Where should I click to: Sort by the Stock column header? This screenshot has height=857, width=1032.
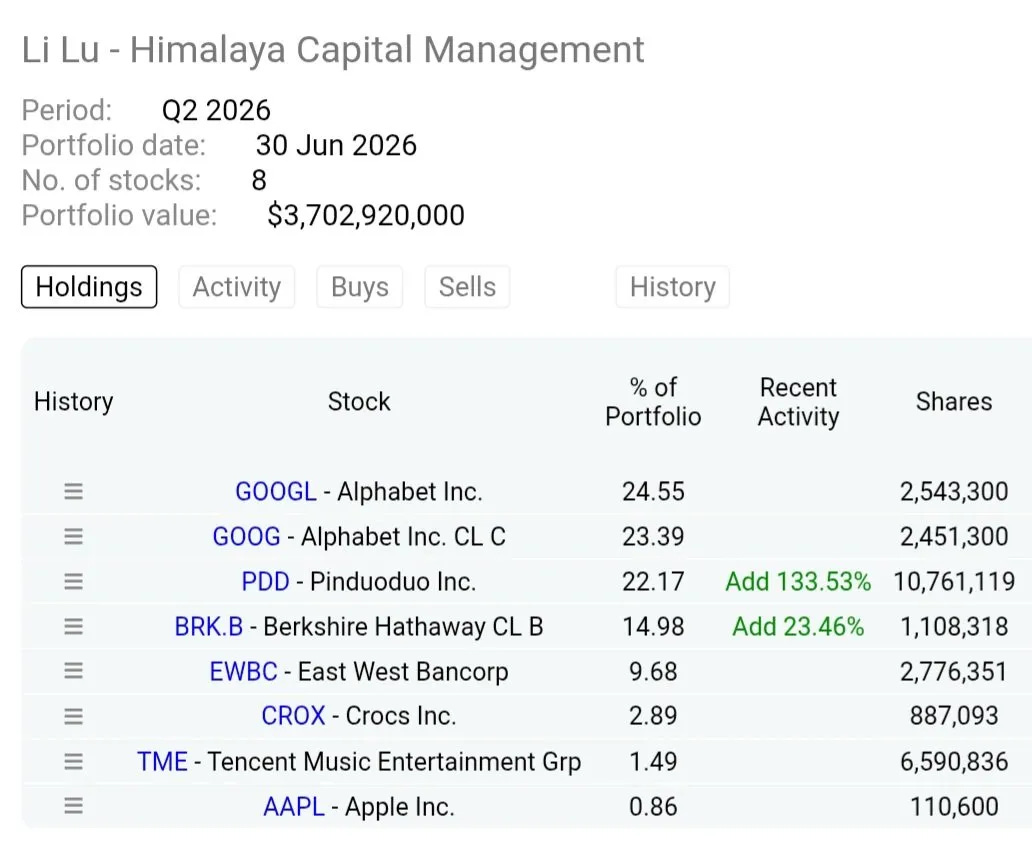tap(359, 402)
